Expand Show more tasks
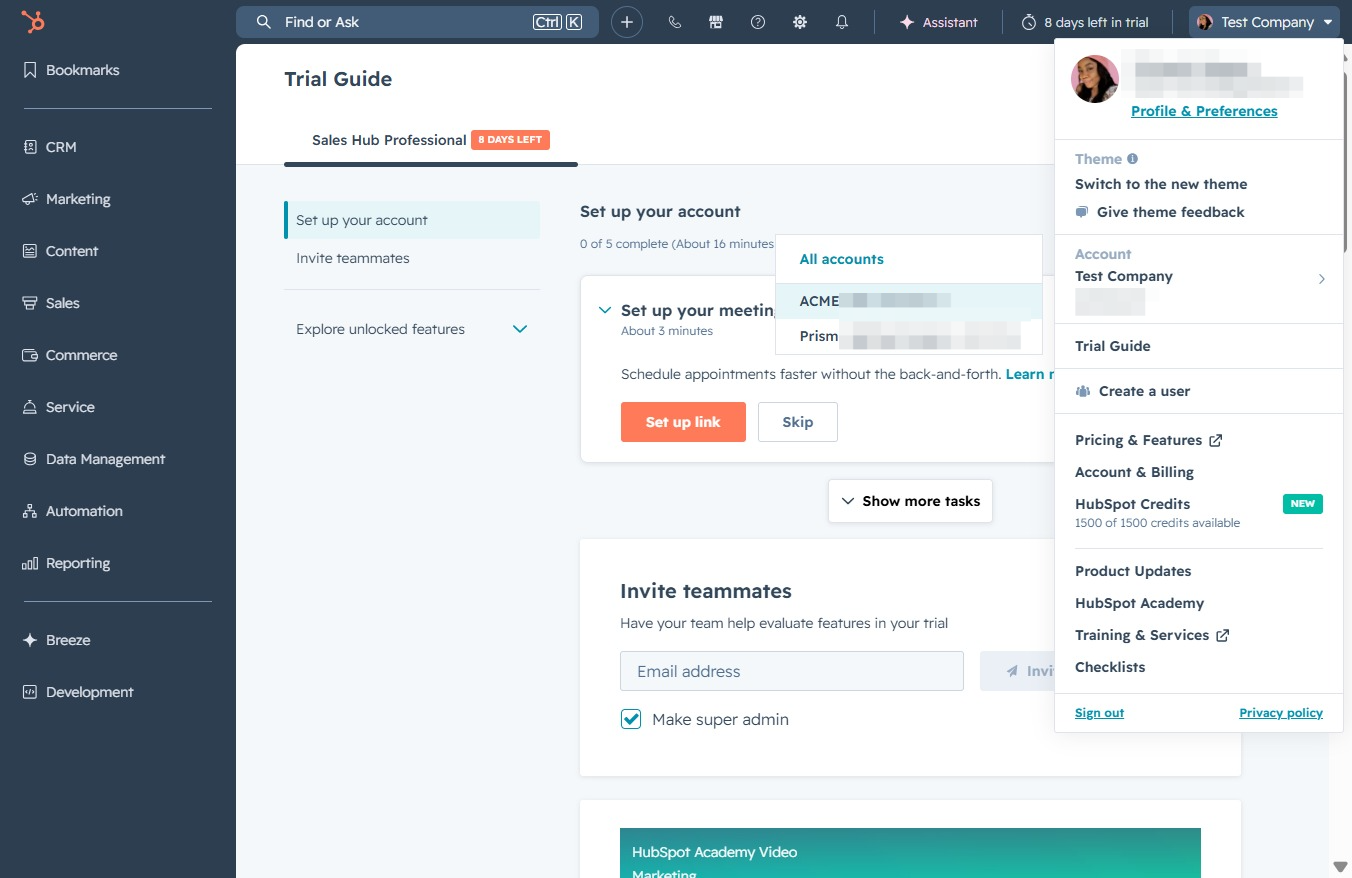The image size is (1352, 878). click(910, 501)
